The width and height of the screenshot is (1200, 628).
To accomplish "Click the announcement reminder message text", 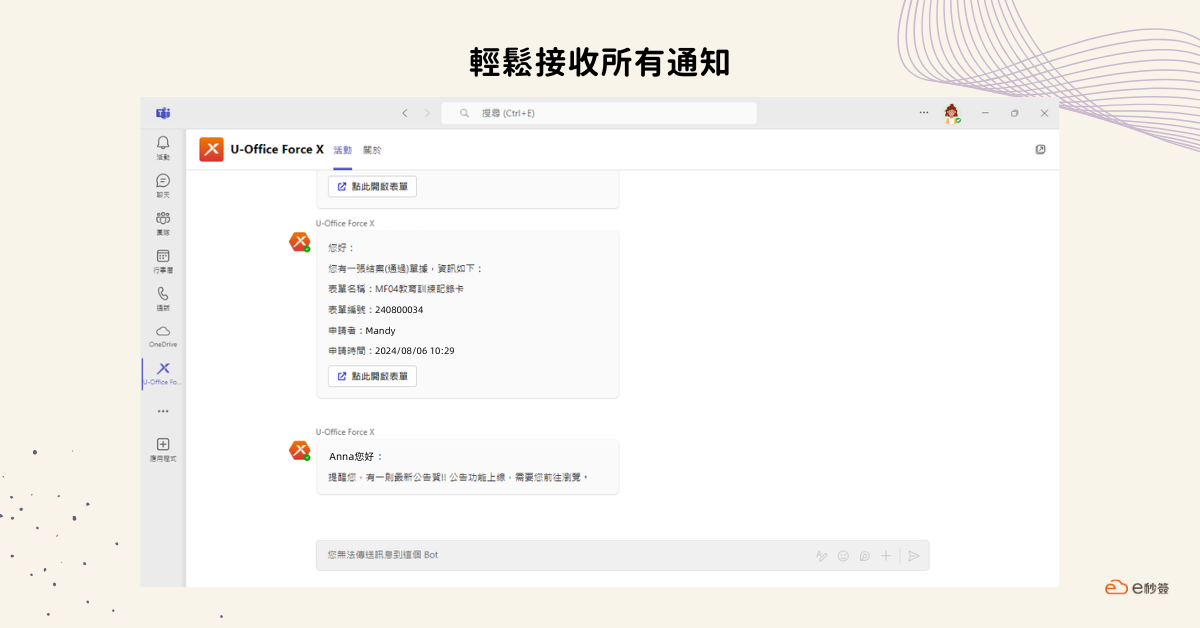I will pos(458,477).
